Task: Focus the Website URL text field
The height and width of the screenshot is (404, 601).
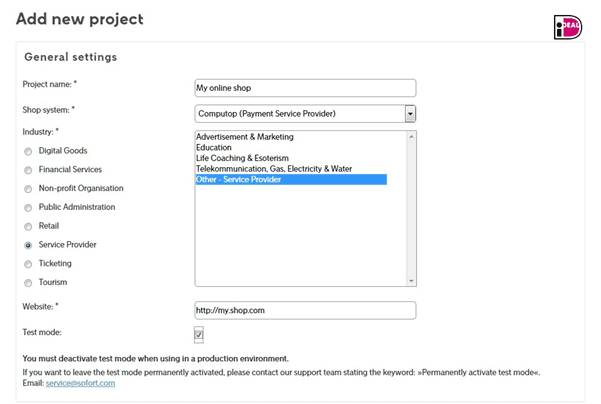Action: pos(305,310)
